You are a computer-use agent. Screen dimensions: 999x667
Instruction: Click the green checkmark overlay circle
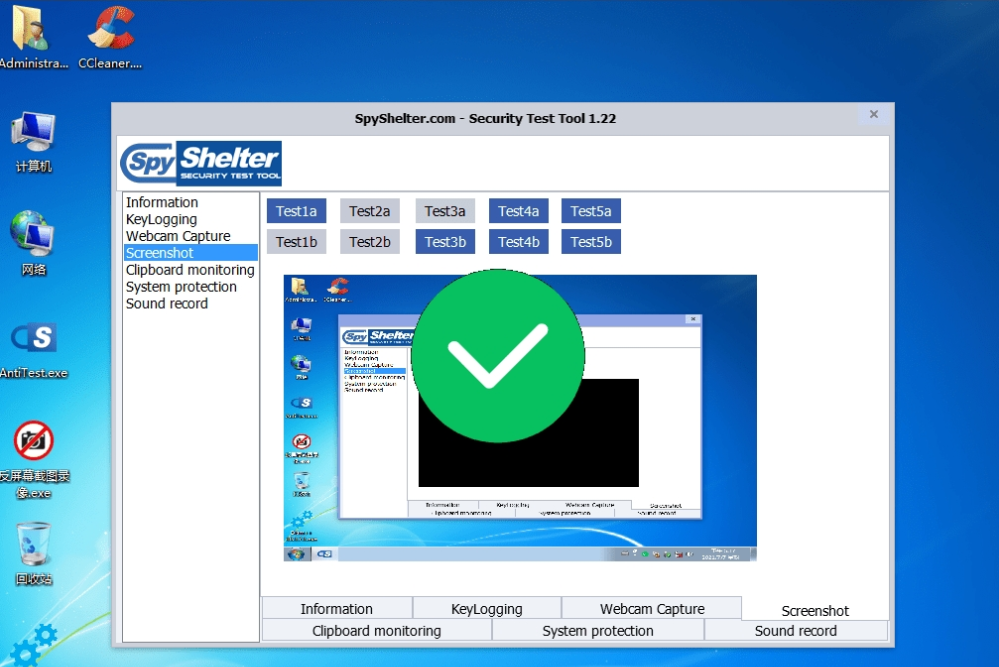point(498,355)
